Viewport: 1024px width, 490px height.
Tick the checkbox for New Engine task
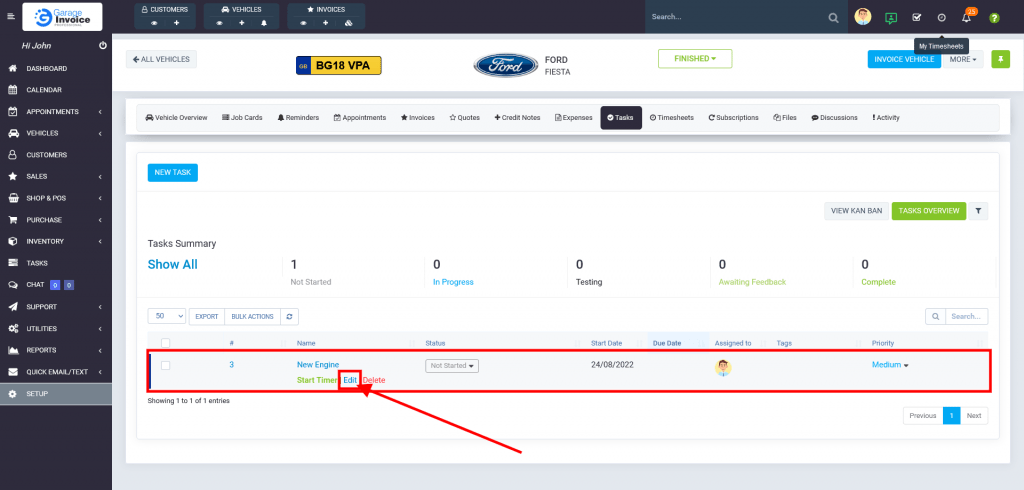coord(165,365)
